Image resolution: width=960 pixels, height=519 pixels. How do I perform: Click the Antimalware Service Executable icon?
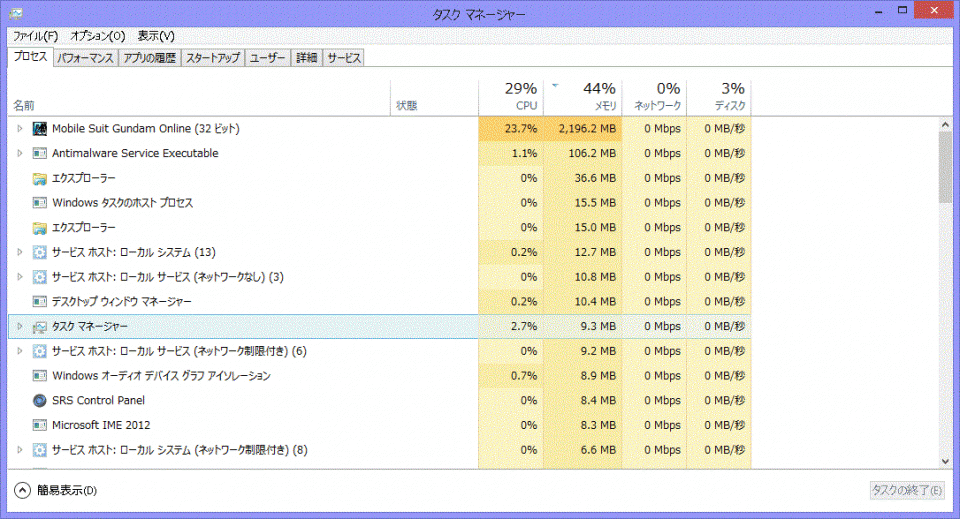tap(40, 153)
